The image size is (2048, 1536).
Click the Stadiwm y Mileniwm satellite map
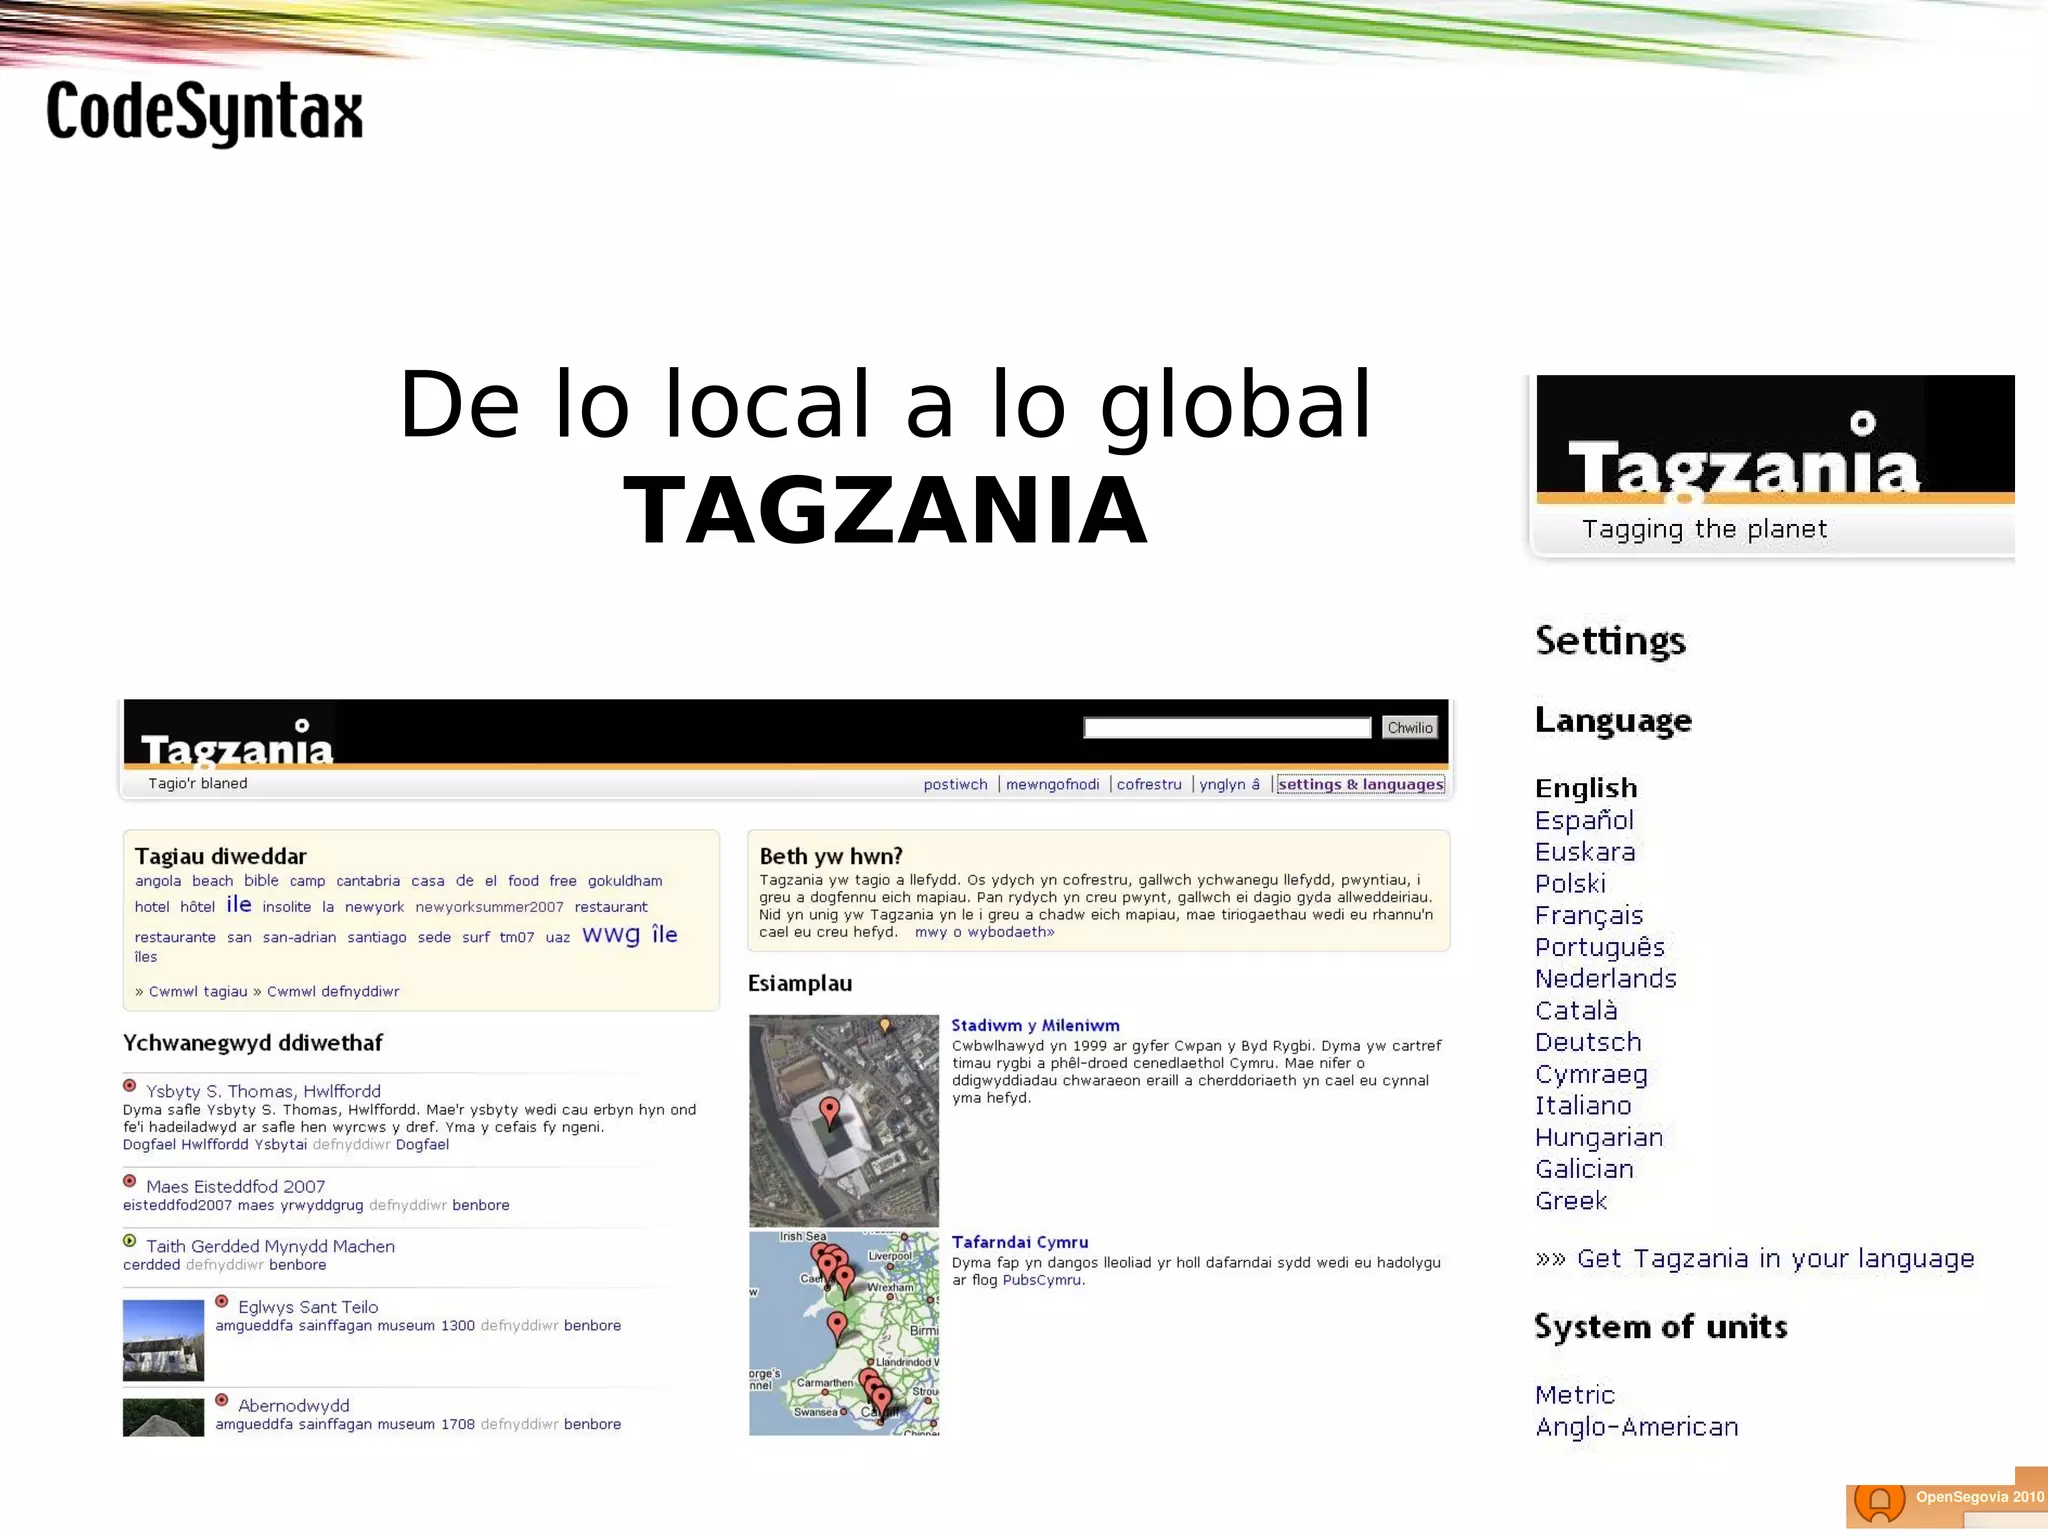pos(844,1121)
